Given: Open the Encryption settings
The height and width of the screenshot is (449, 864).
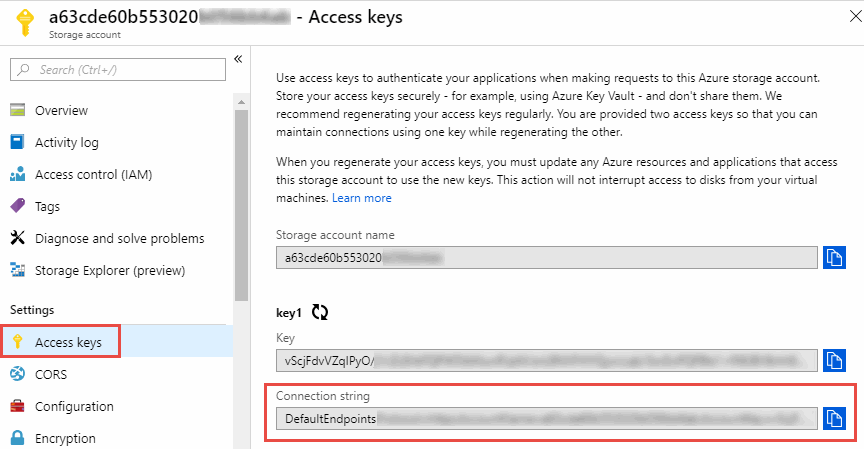Looking at the screenshot, I should pos(65,438).
